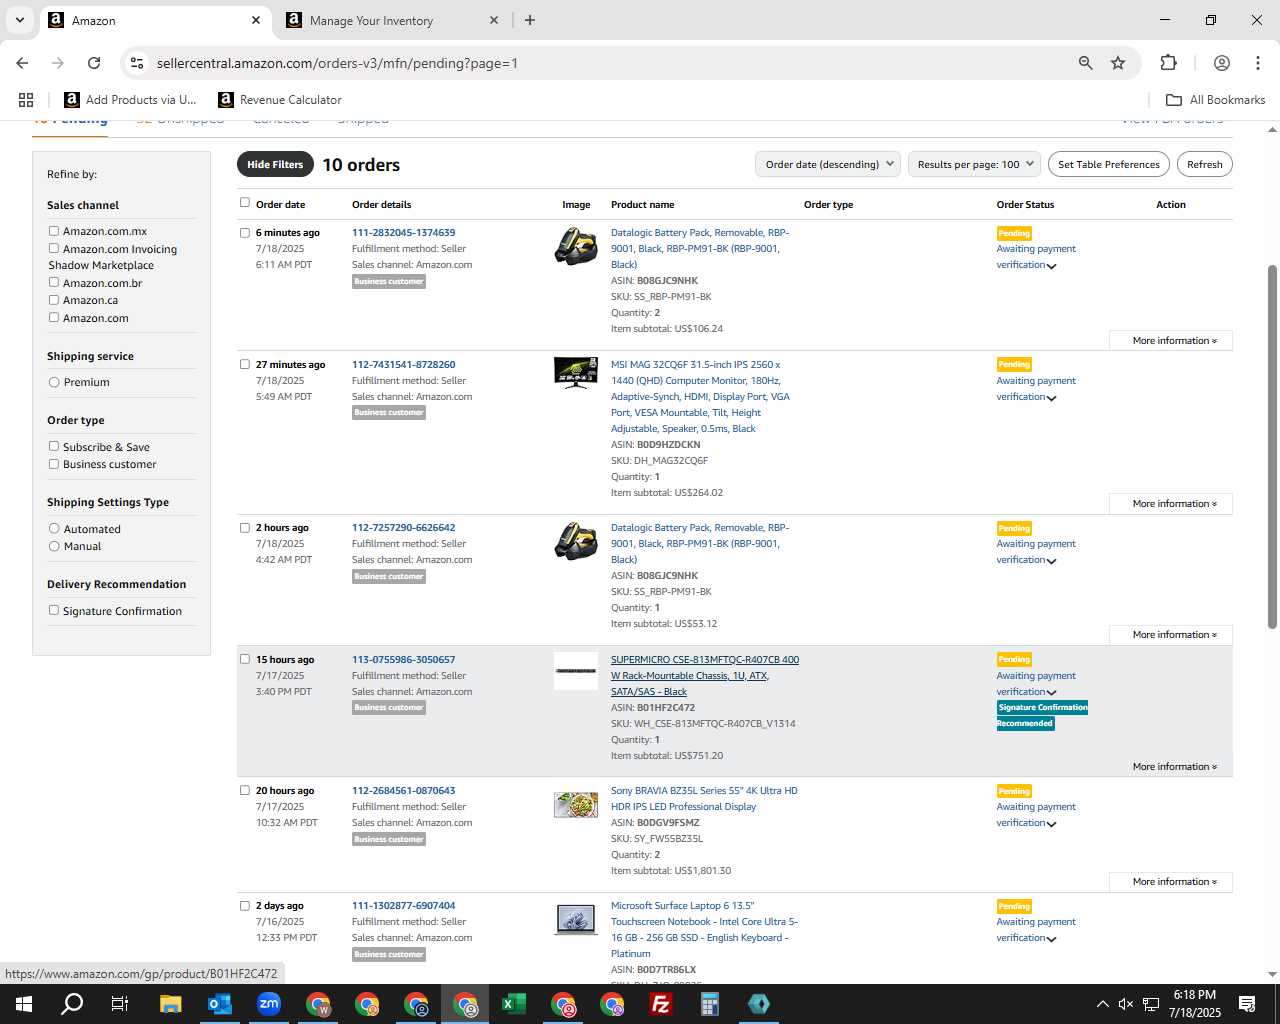
Task: Open All Bookmarks folder
Action: click(x=1216, y=100)
